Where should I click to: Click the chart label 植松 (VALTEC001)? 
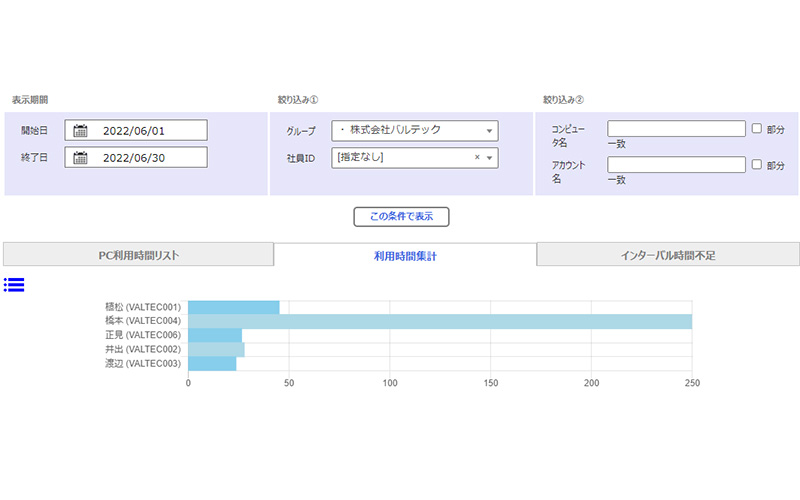143,307
